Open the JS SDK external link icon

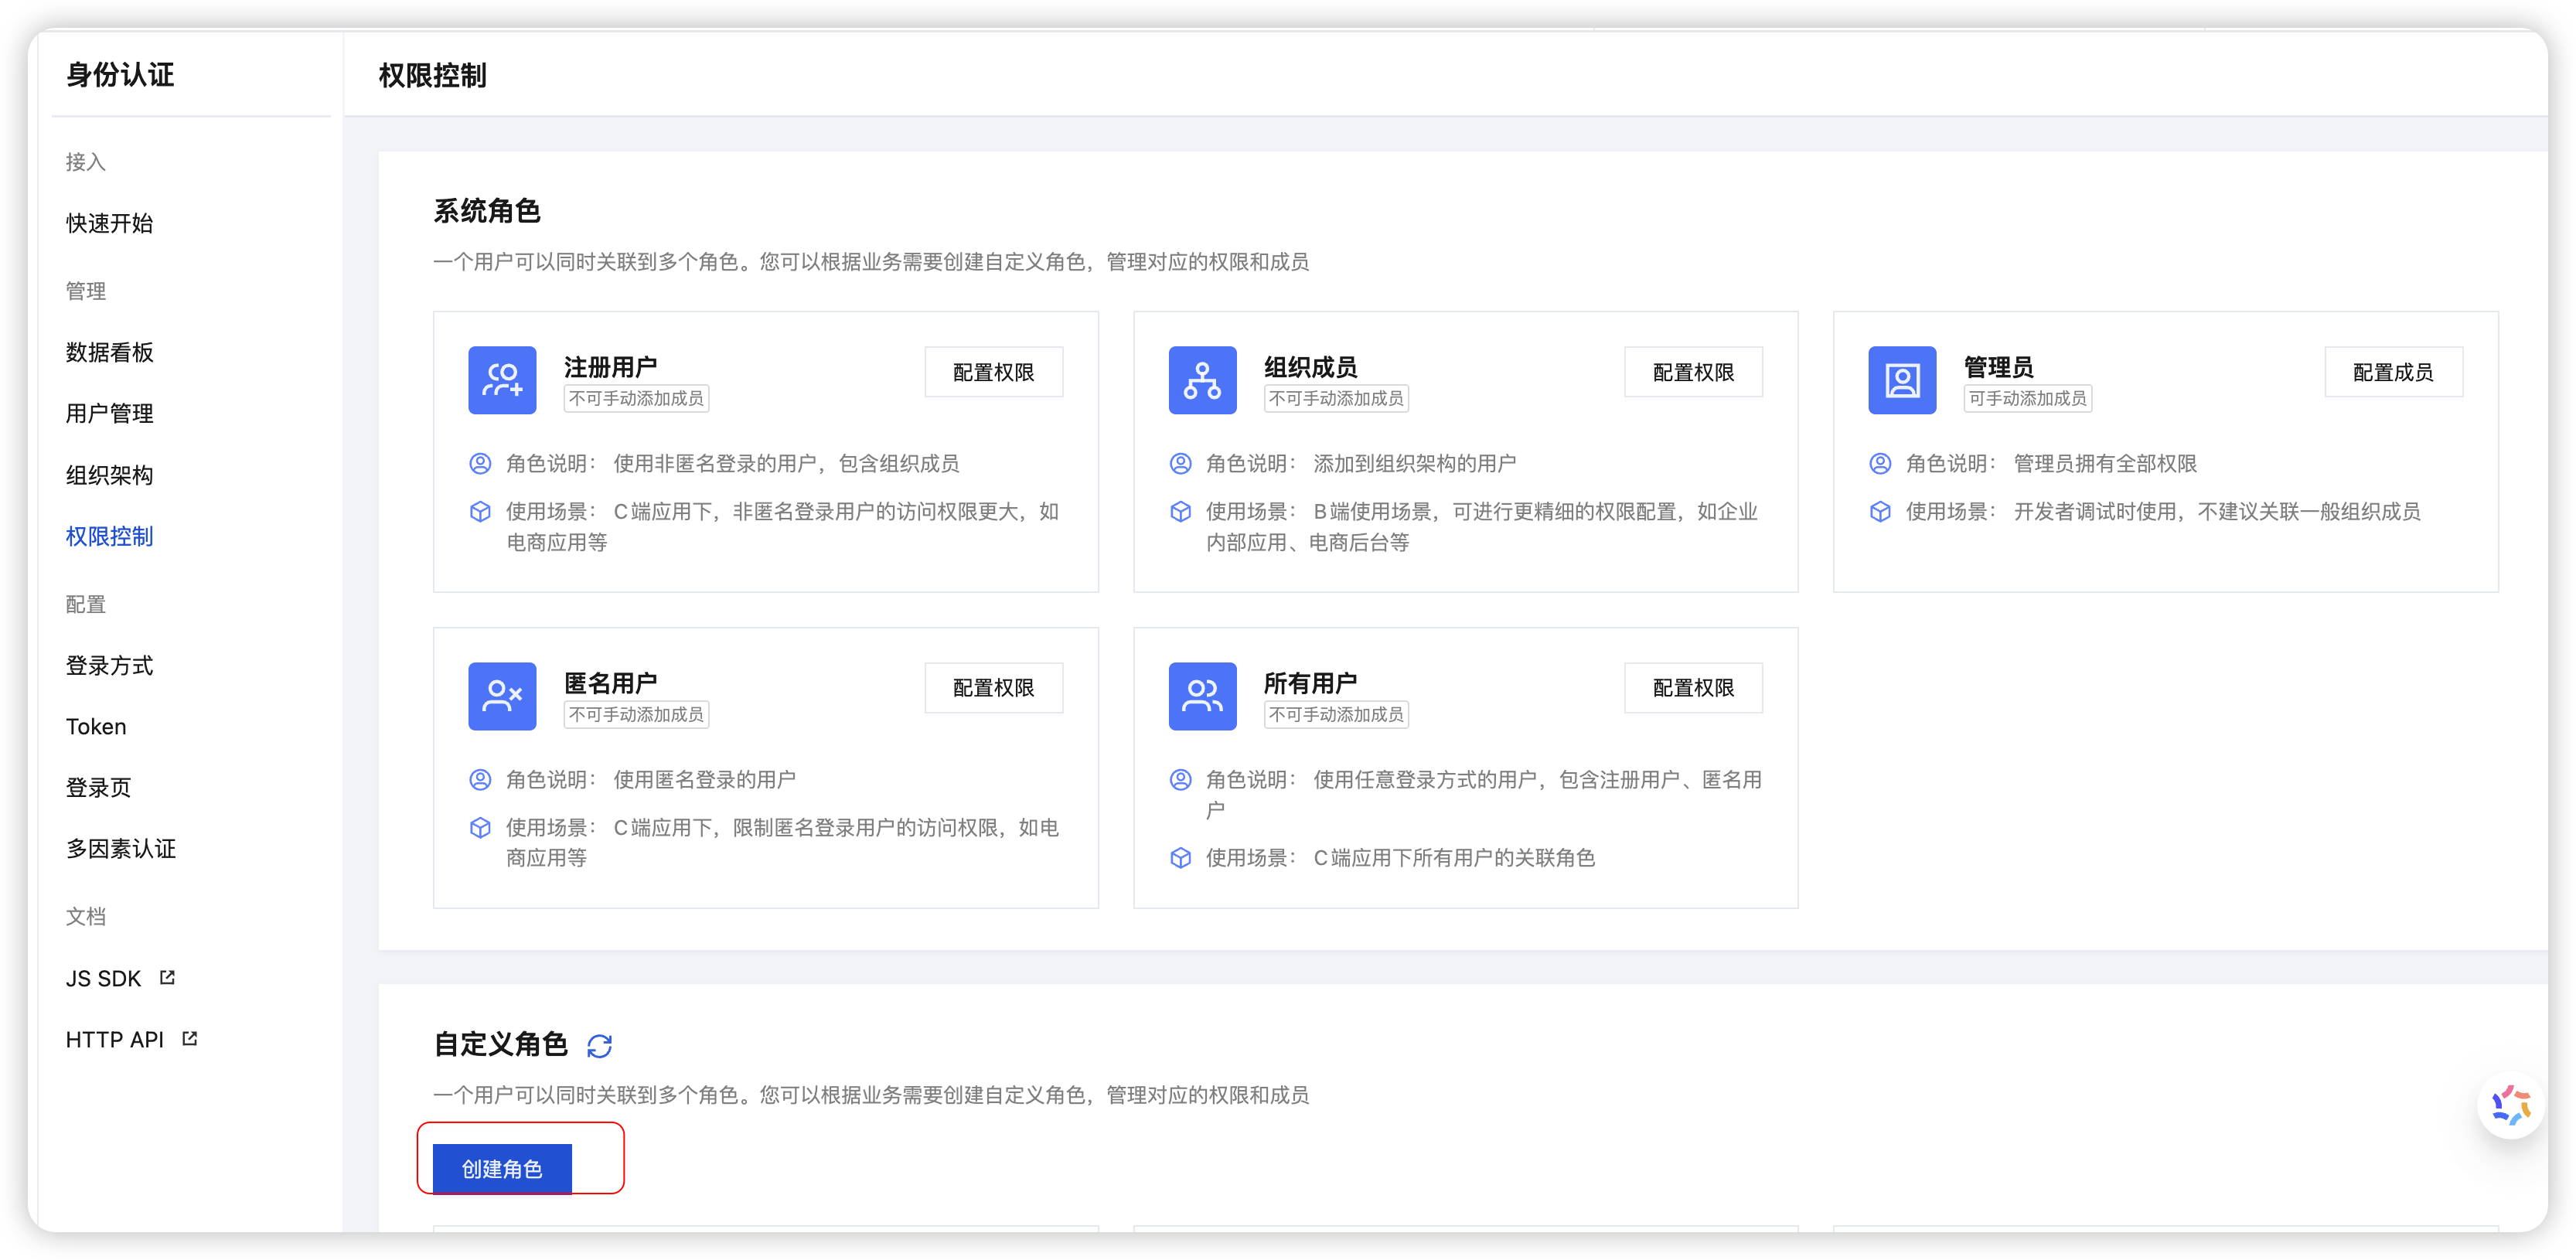166,976
